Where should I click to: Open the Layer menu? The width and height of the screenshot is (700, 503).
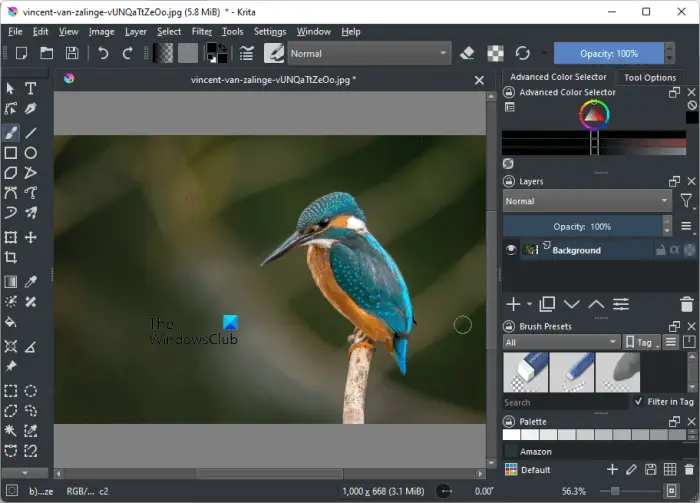[136, 32]
